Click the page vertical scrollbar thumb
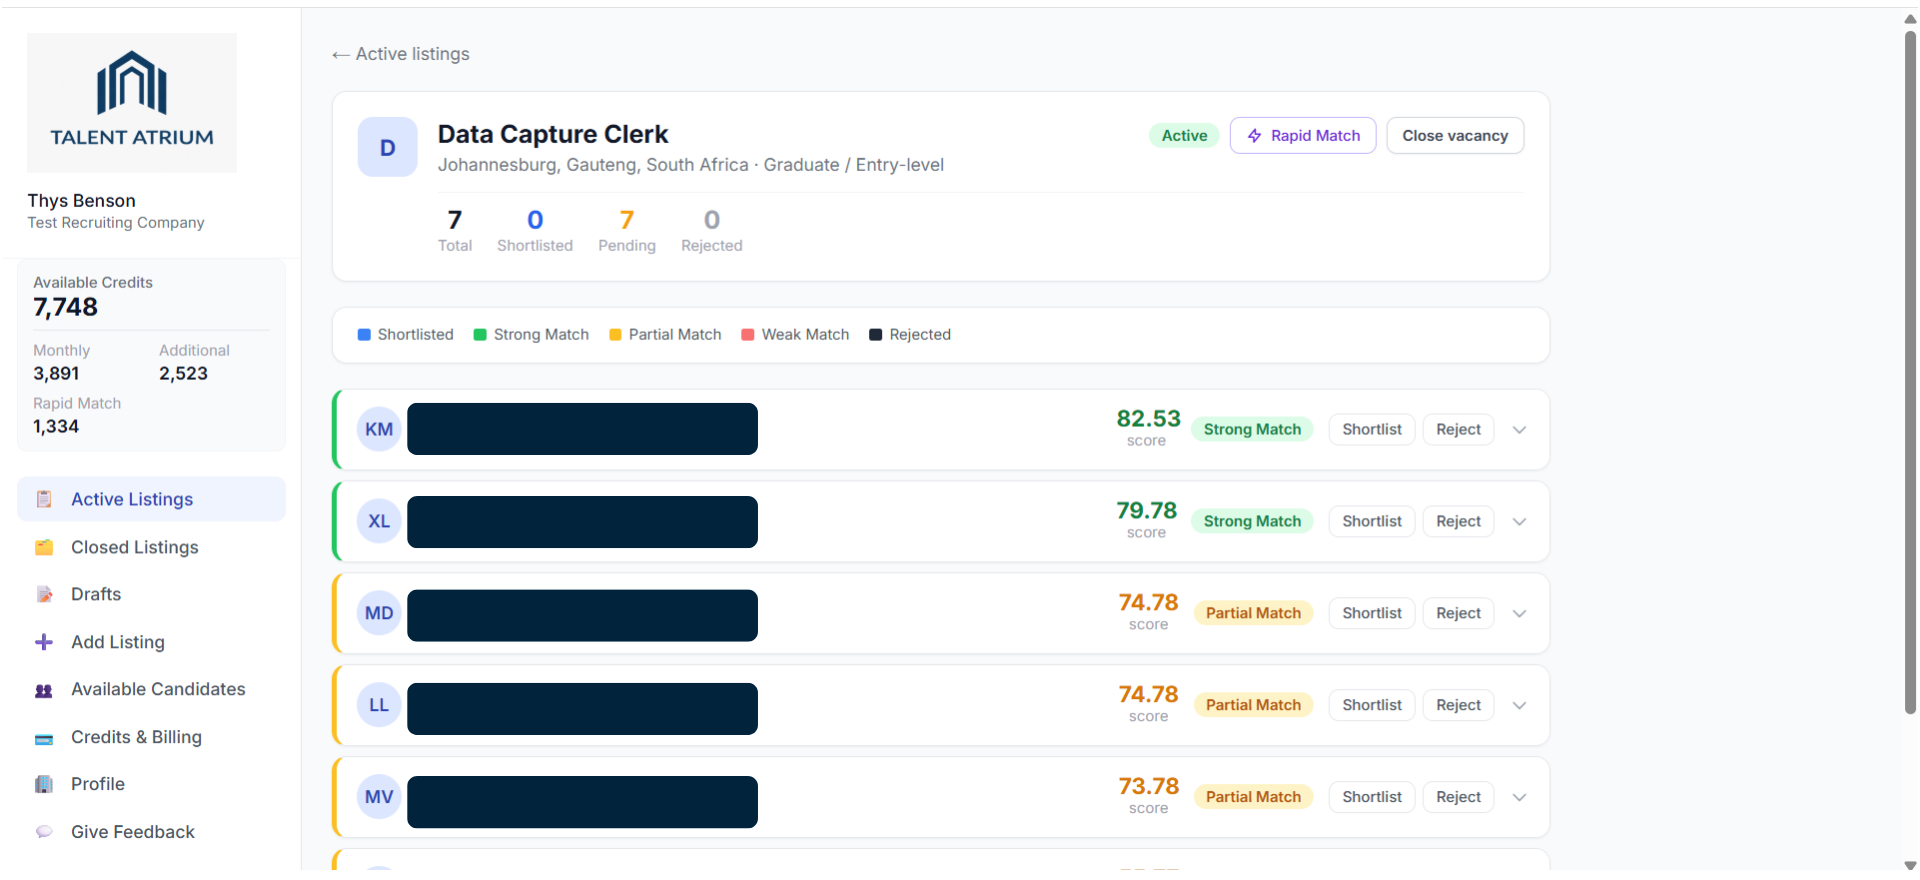 1910,372
